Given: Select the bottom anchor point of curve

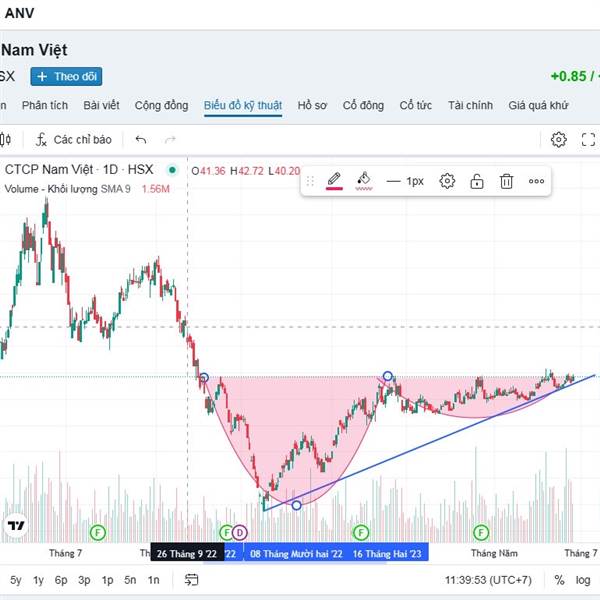Looking at the screenshot, I should click(x=296, y=505).
